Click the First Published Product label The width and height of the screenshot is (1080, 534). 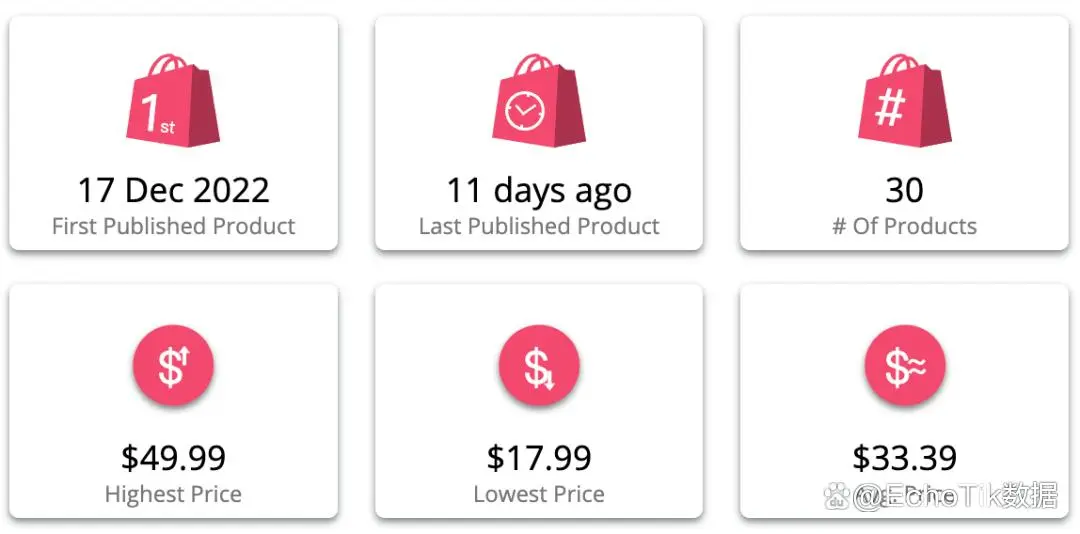tap(173, 226)
